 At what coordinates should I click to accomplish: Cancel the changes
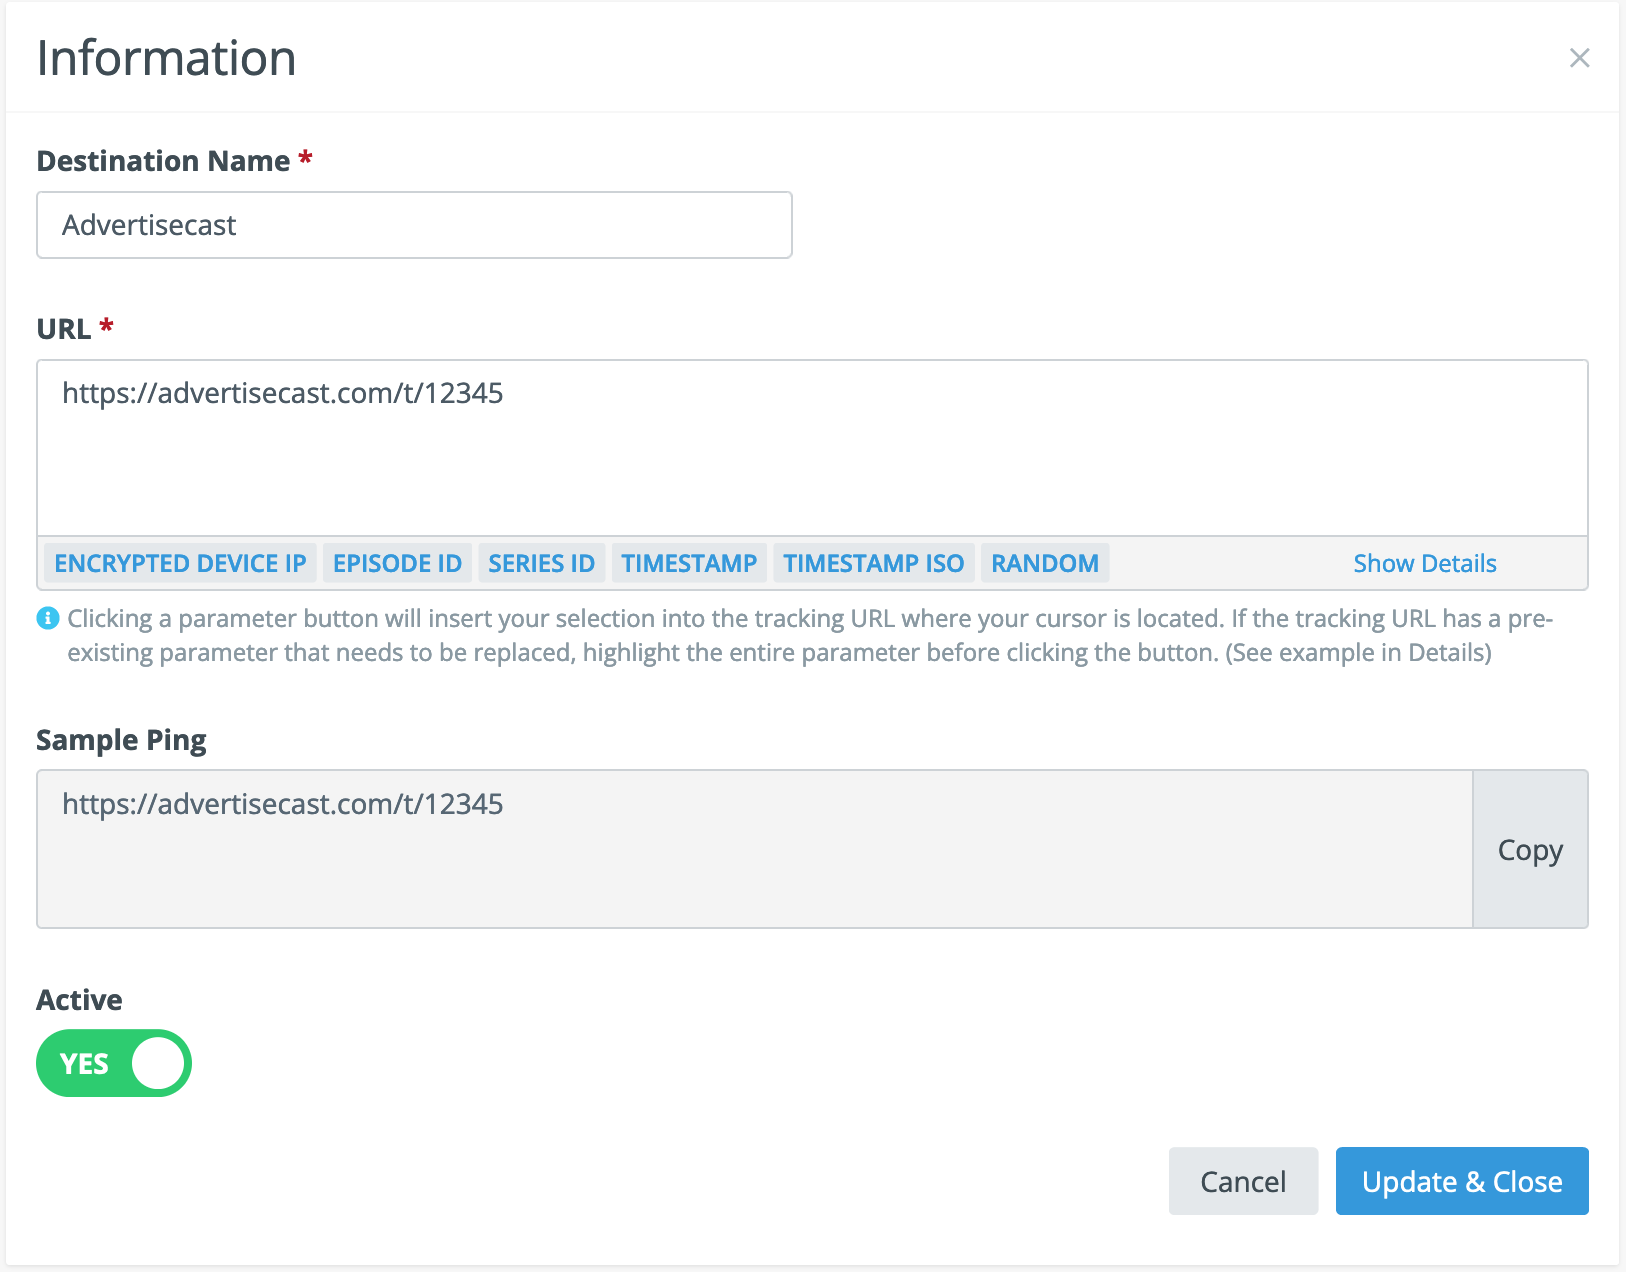point(1242,1181)
